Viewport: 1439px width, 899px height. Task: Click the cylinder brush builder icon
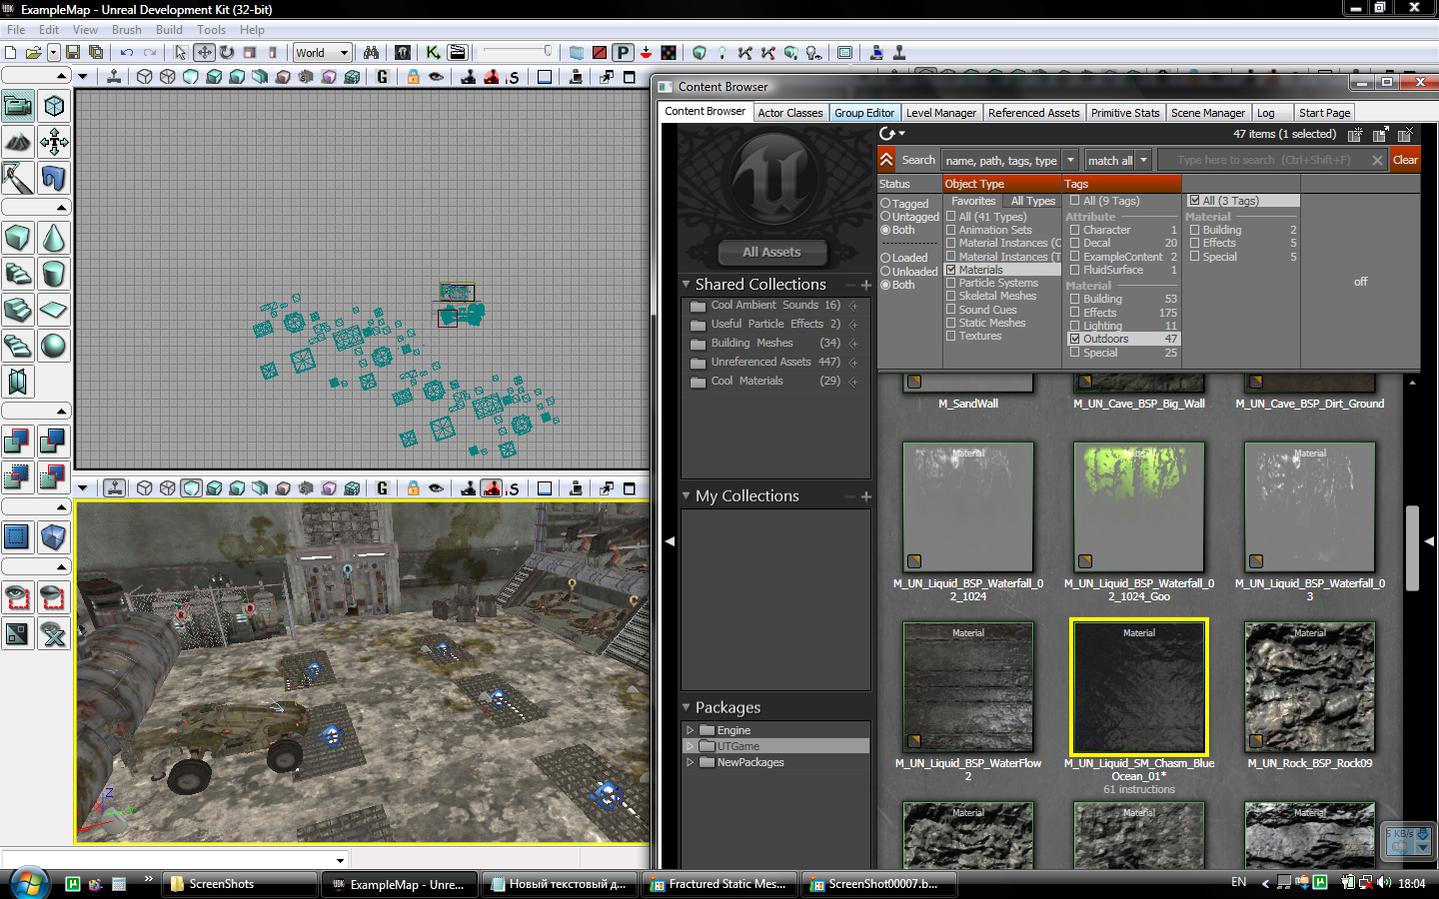(54, 273)
